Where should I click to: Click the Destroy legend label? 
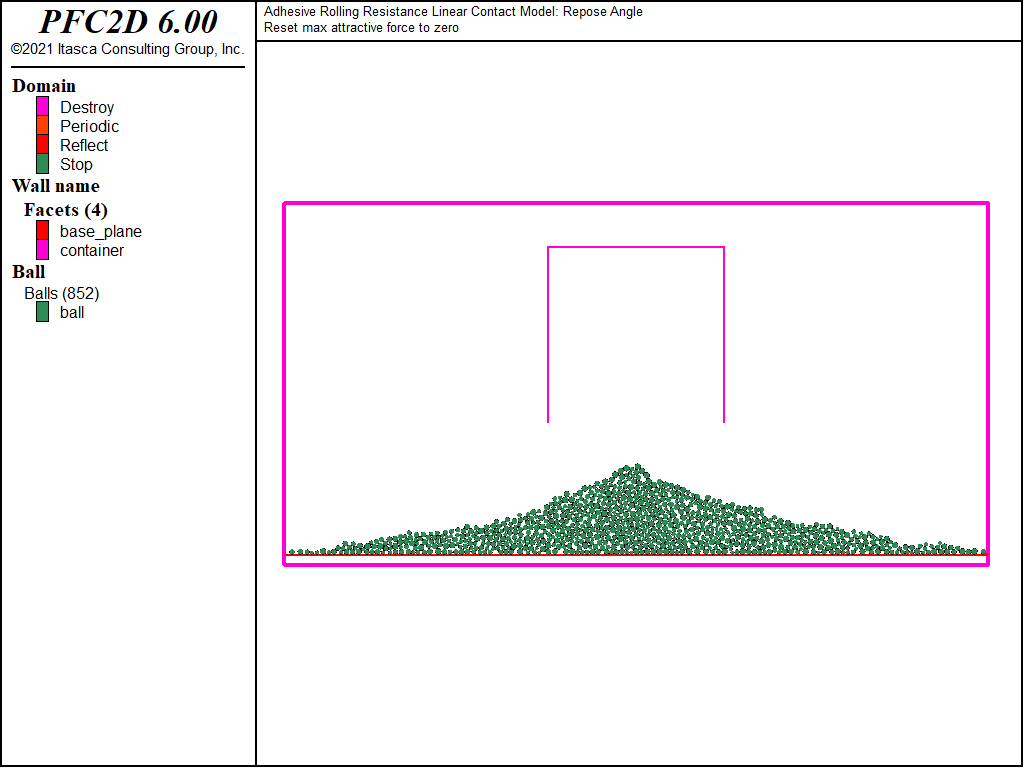pyautogui.click(x=87, y=107)
